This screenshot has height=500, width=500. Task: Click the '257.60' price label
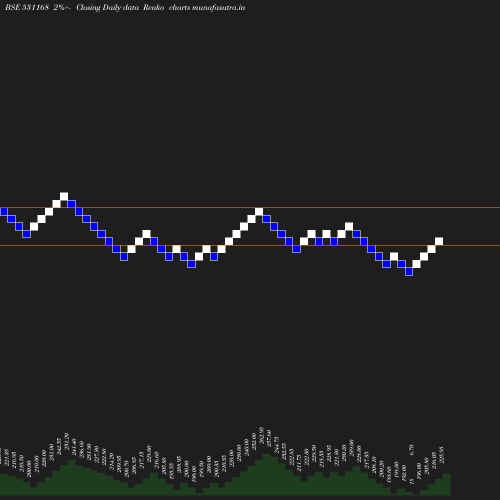pyautogui.click(x=269, y=438)
